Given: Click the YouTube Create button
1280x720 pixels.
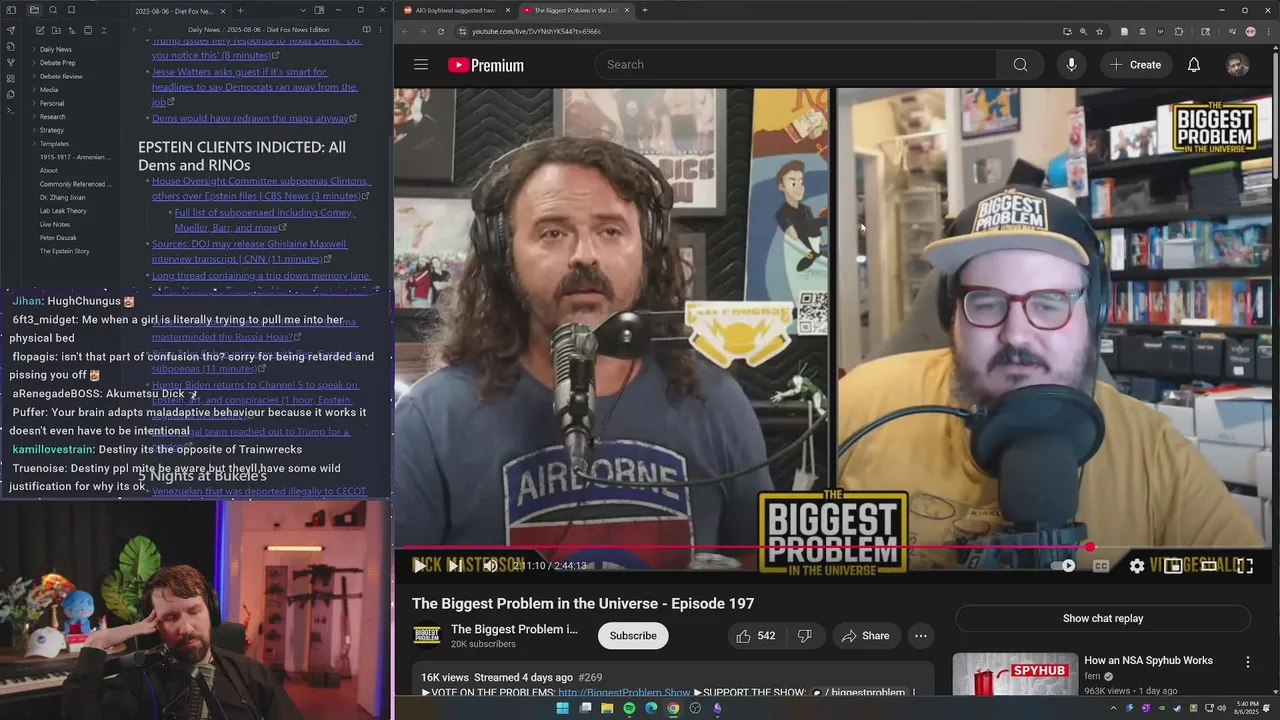Looking at the screenshot, I should click(x=1135, y=65).
